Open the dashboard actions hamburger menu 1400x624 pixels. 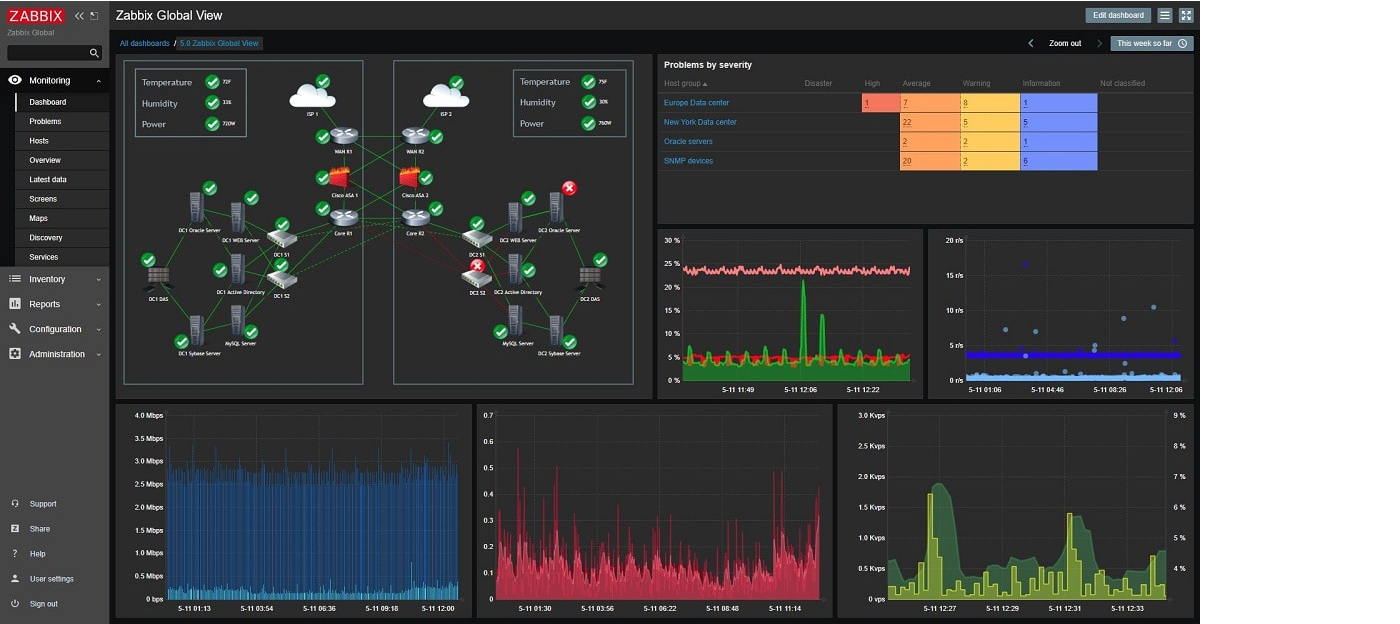pos(1165,15)
